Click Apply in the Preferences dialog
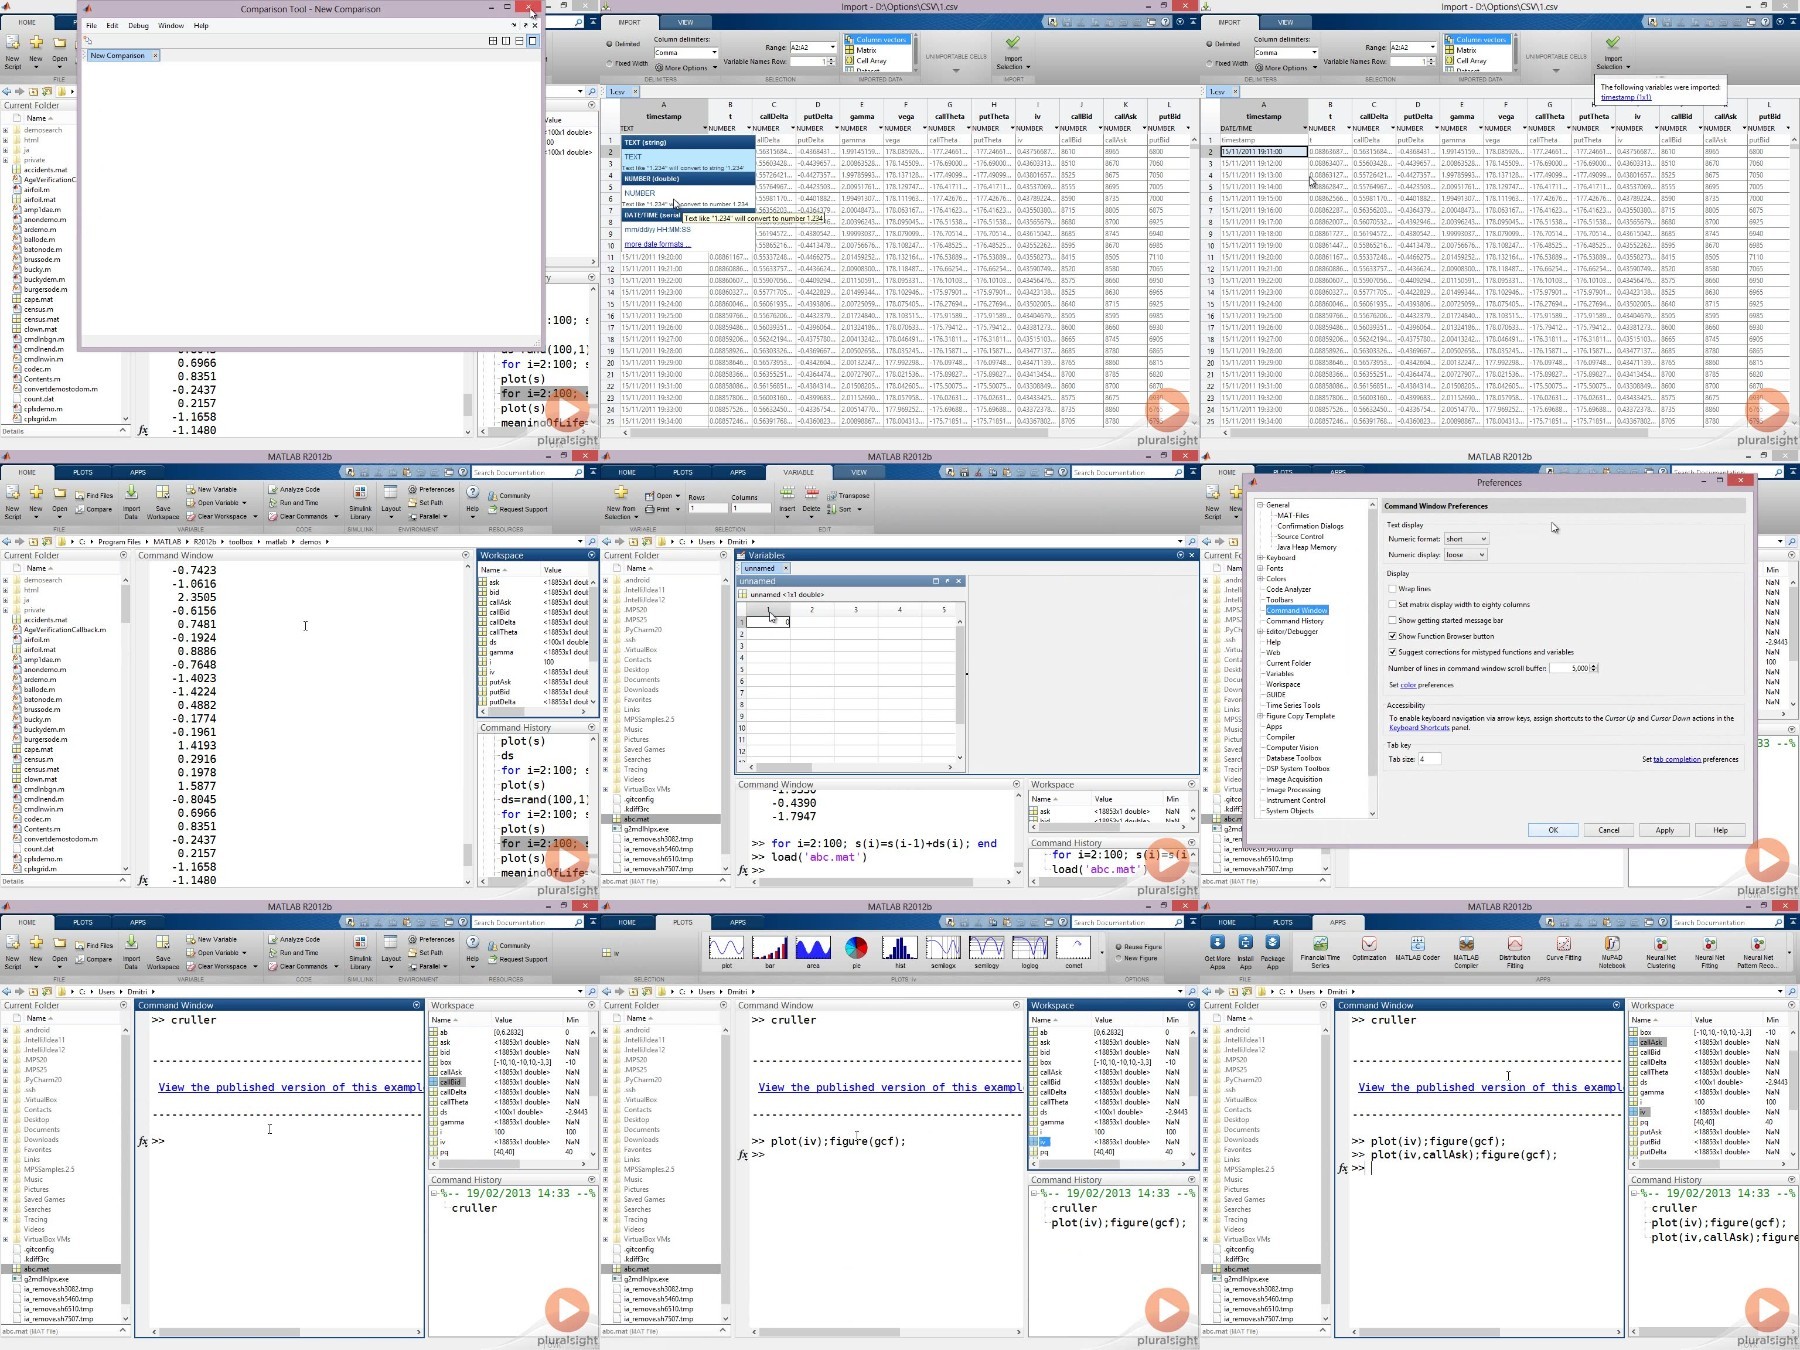 [1665, 830]
